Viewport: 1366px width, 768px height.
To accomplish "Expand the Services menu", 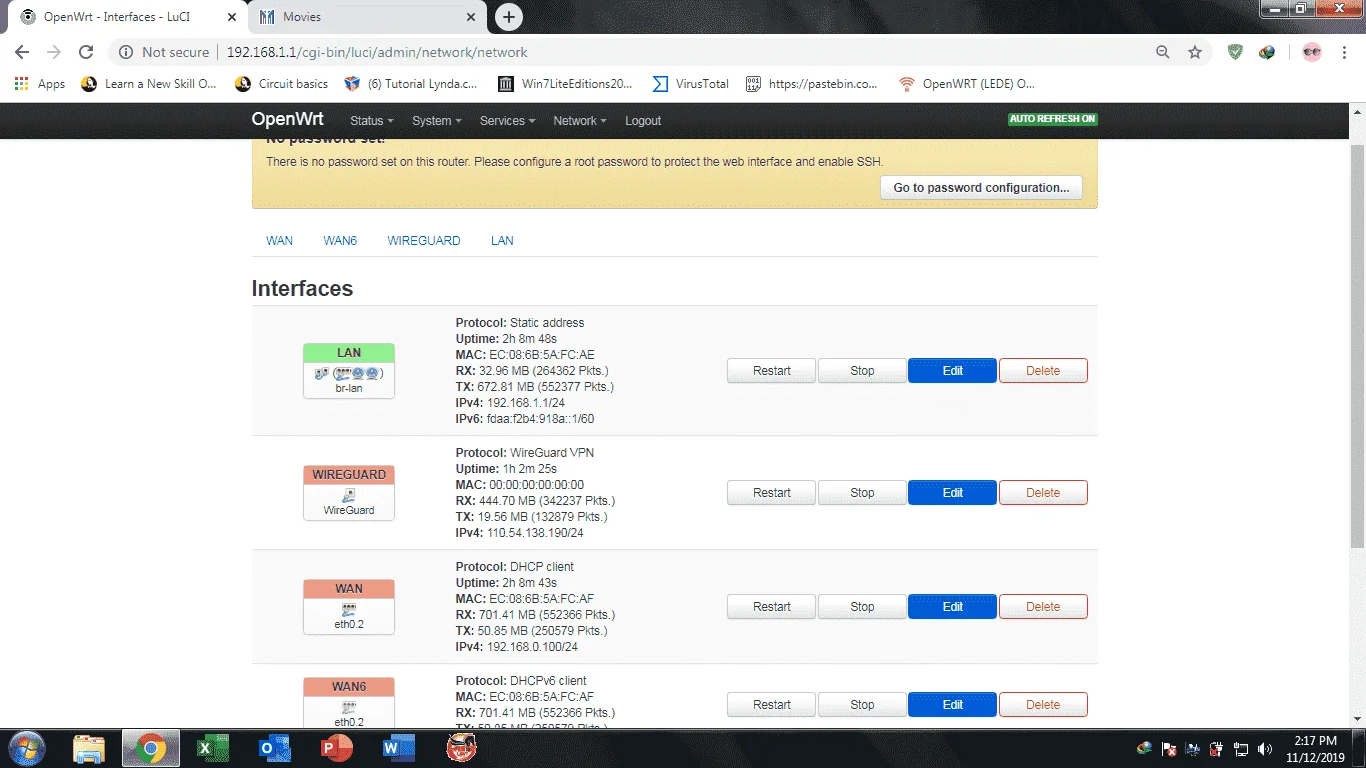I will point(508,121).
